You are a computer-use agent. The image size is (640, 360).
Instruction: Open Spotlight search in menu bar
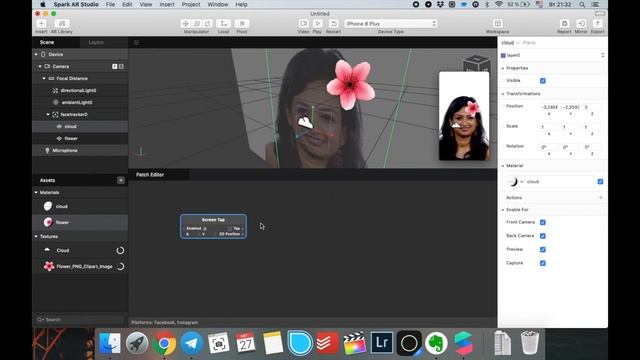click(x=582, y=4)
